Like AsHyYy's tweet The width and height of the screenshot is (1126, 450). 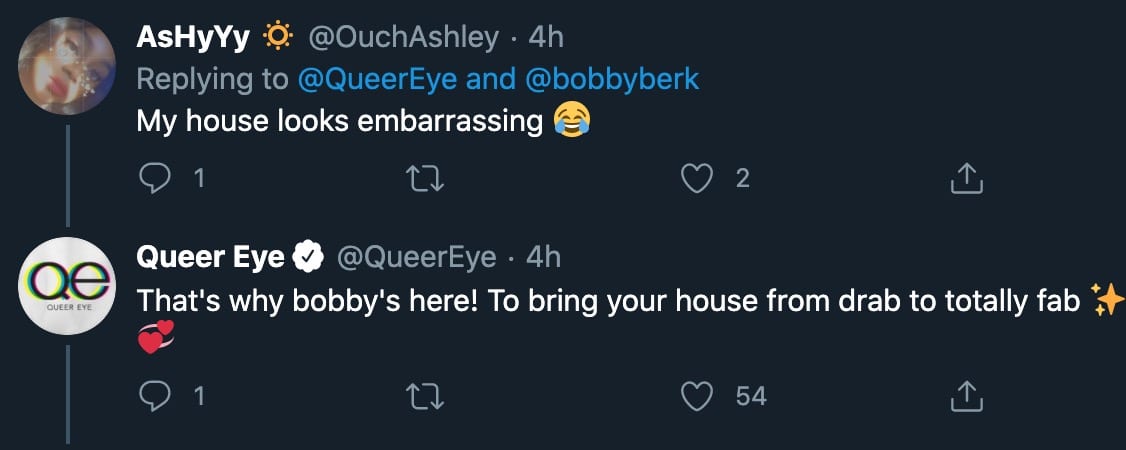(696, 179)
